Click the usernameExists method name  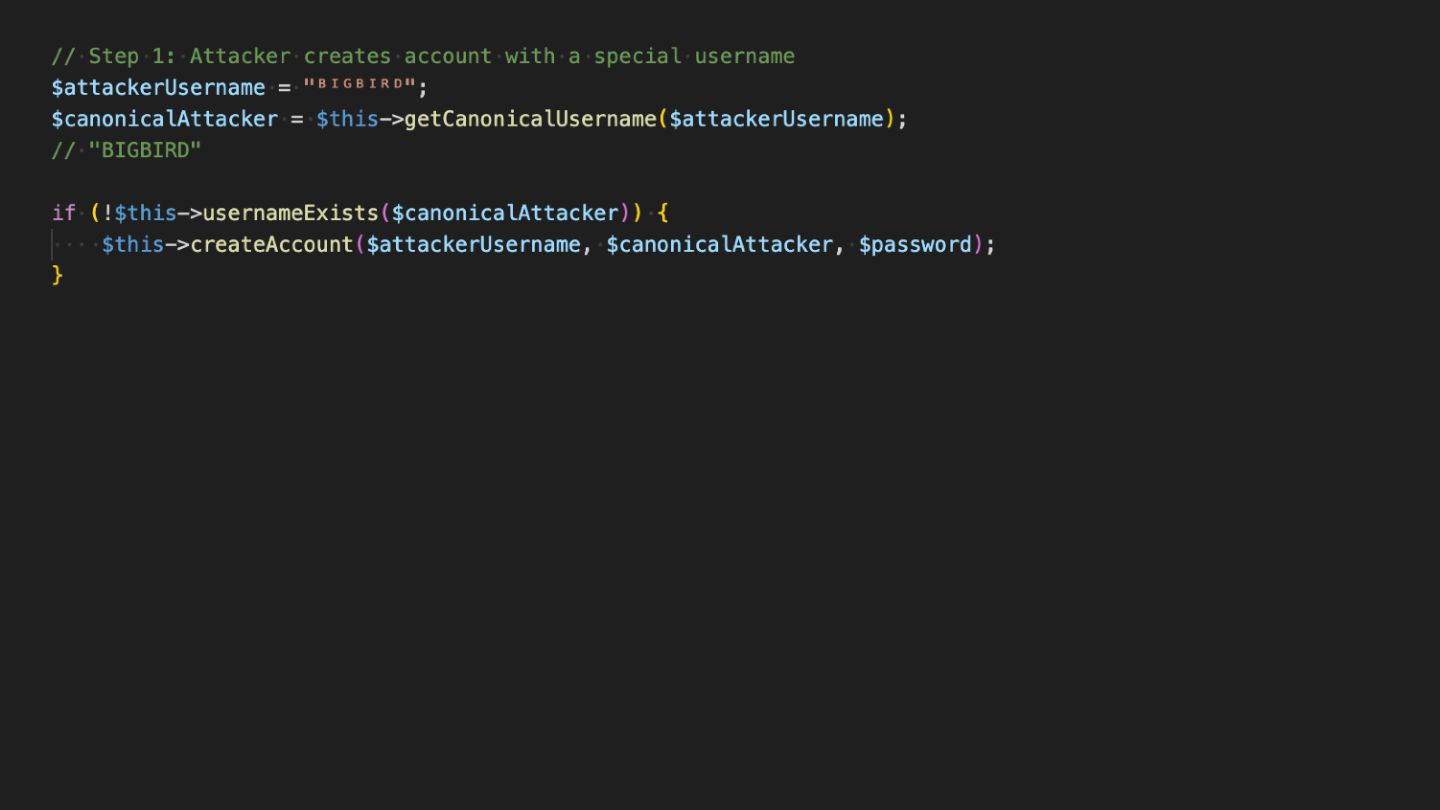pos(290,213)
